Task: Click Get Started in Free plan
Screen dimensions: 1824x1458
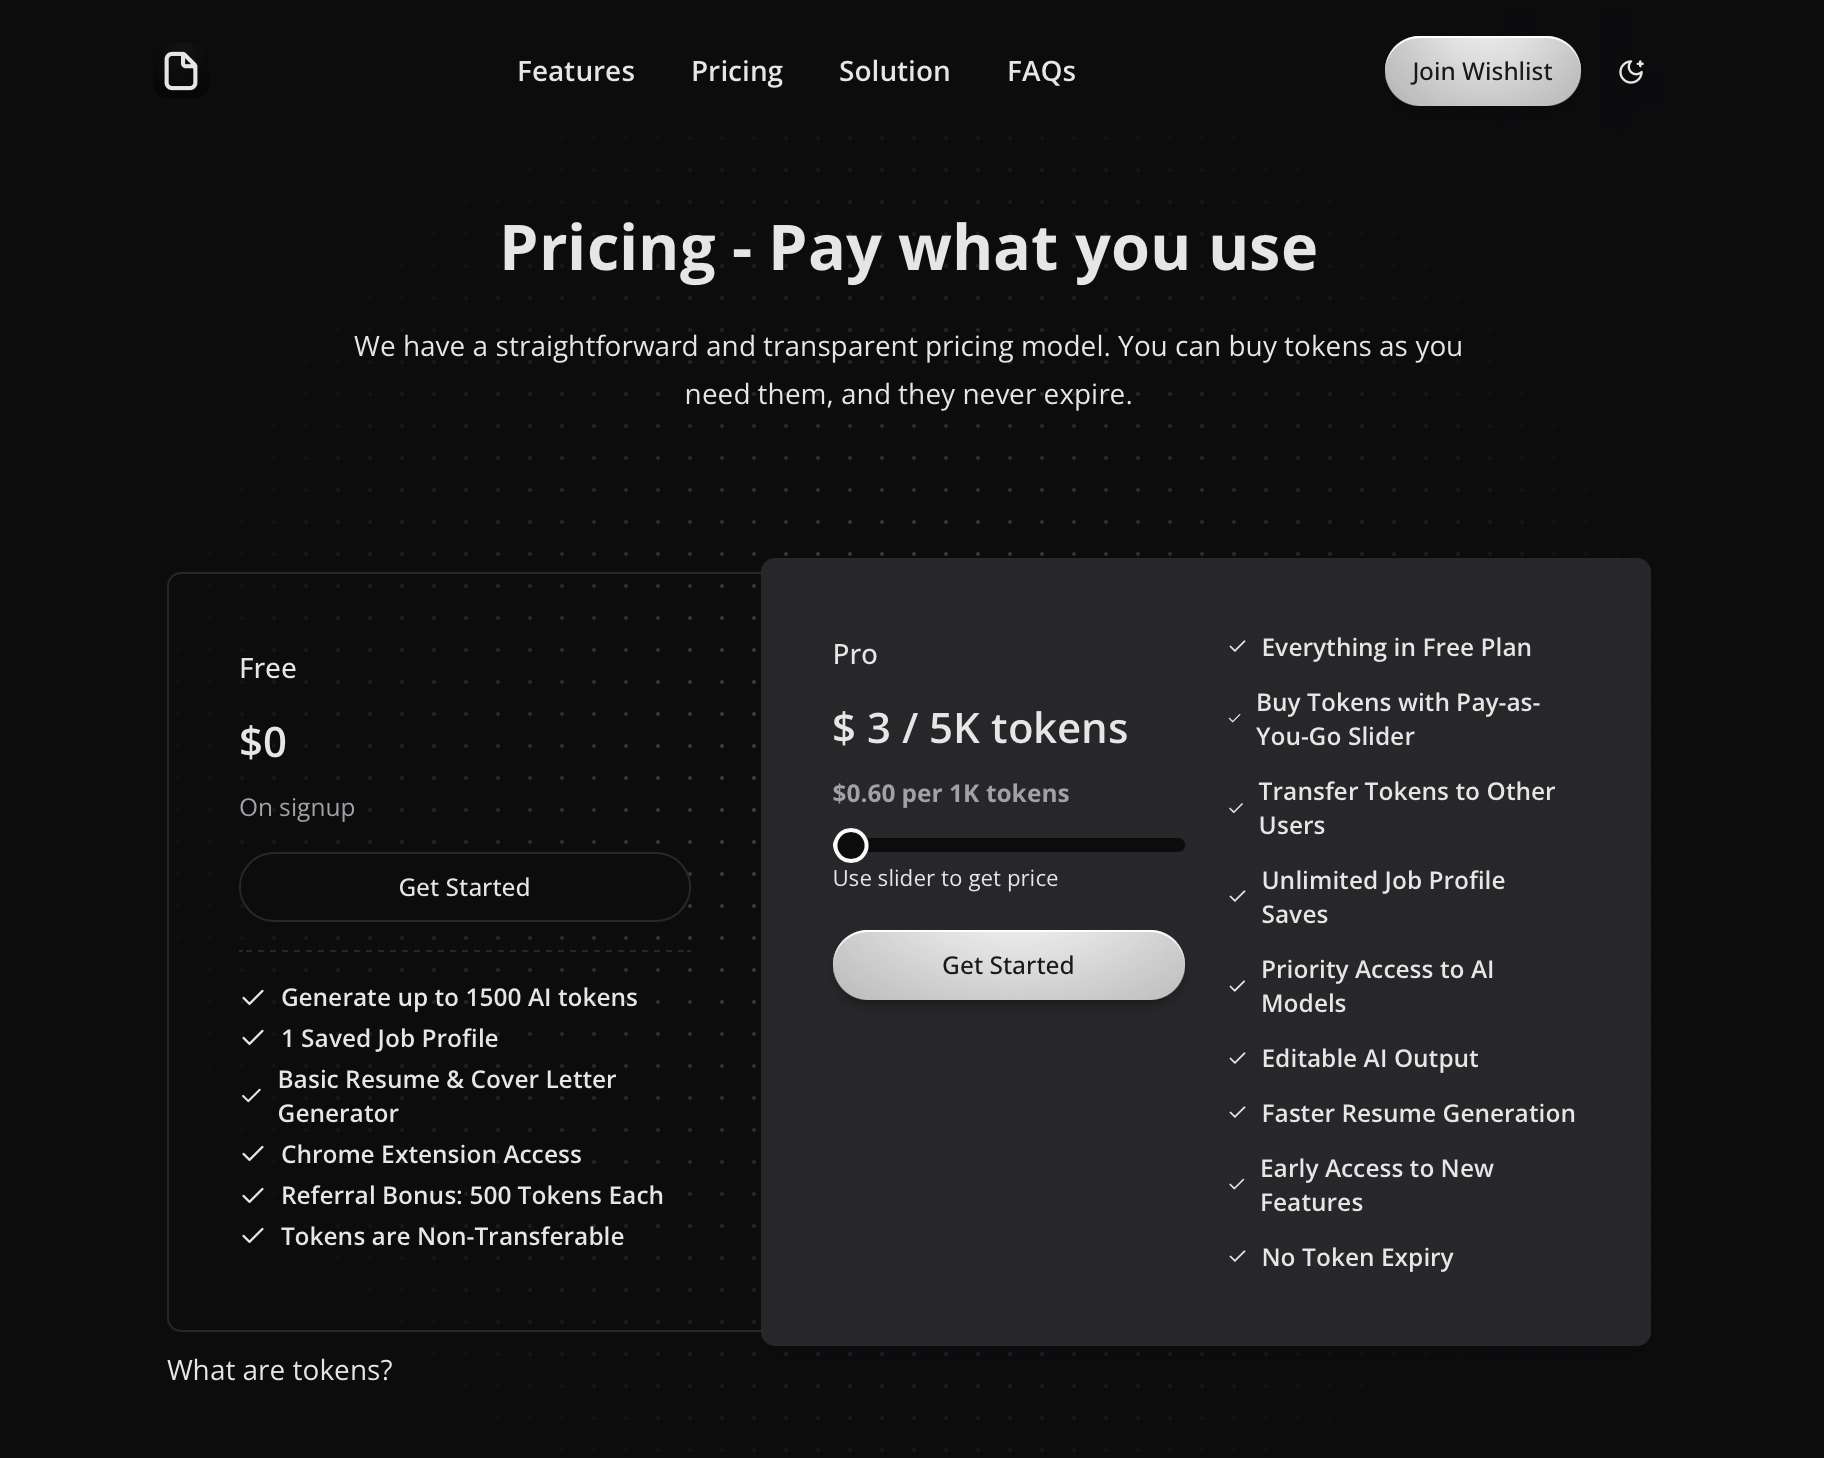Action: [x=464, y=887]
